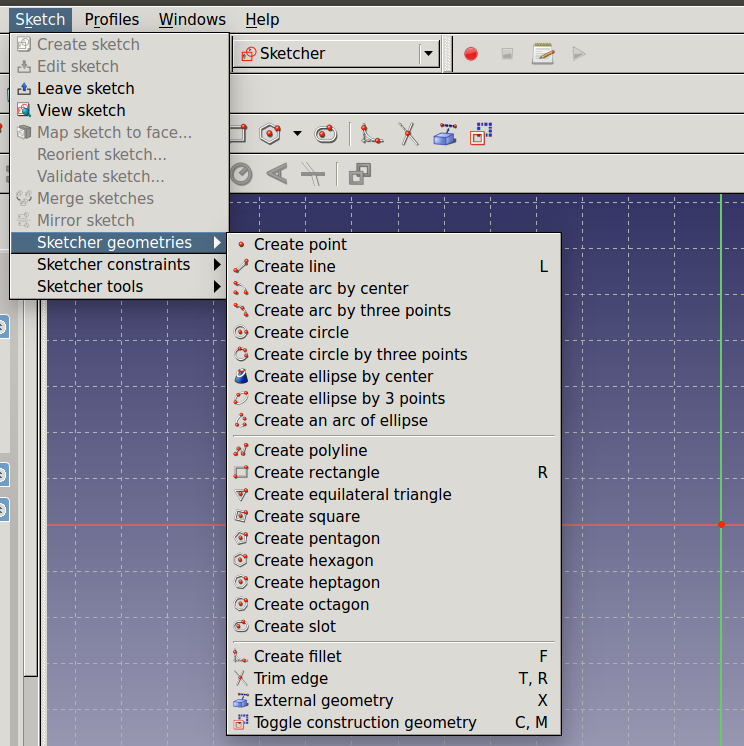Image resolution: width=744 pixels, height=746 pixels.
Task: Click the red origin point in sketch
Action: (721, 524)
